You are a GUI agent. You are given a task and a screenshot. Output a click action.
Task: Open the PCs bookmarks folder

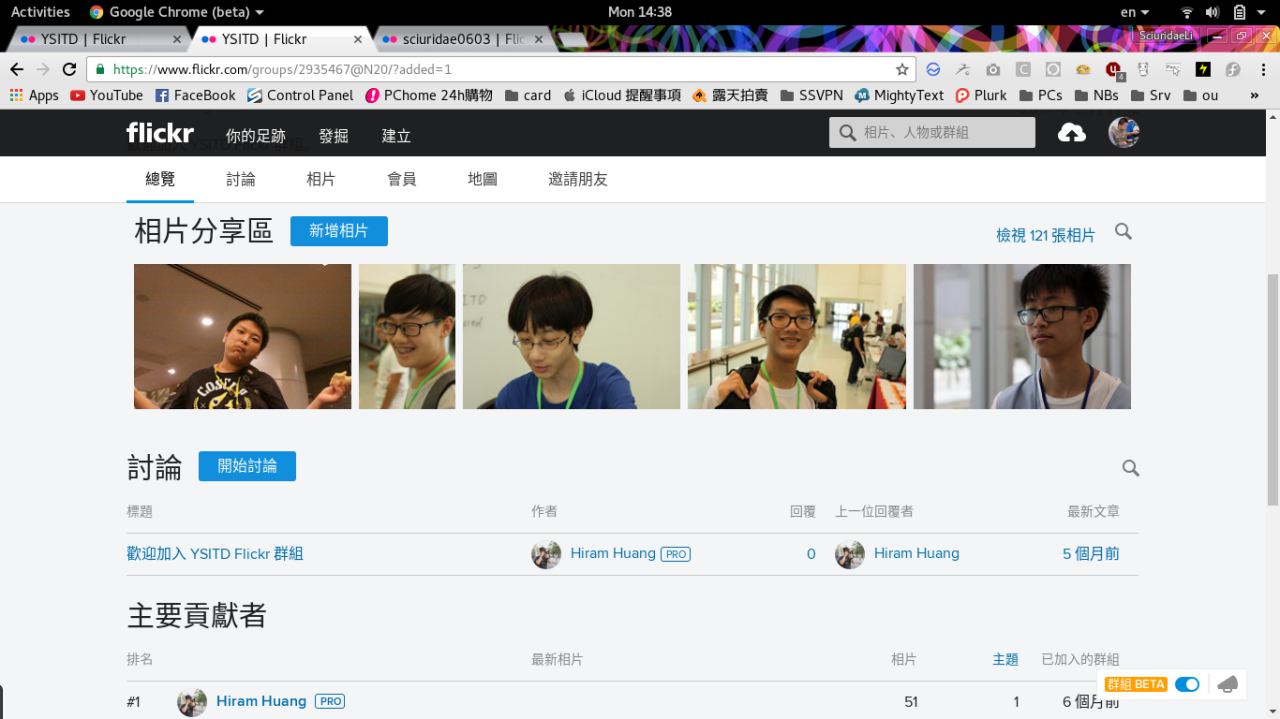[x=1040, y=95]
